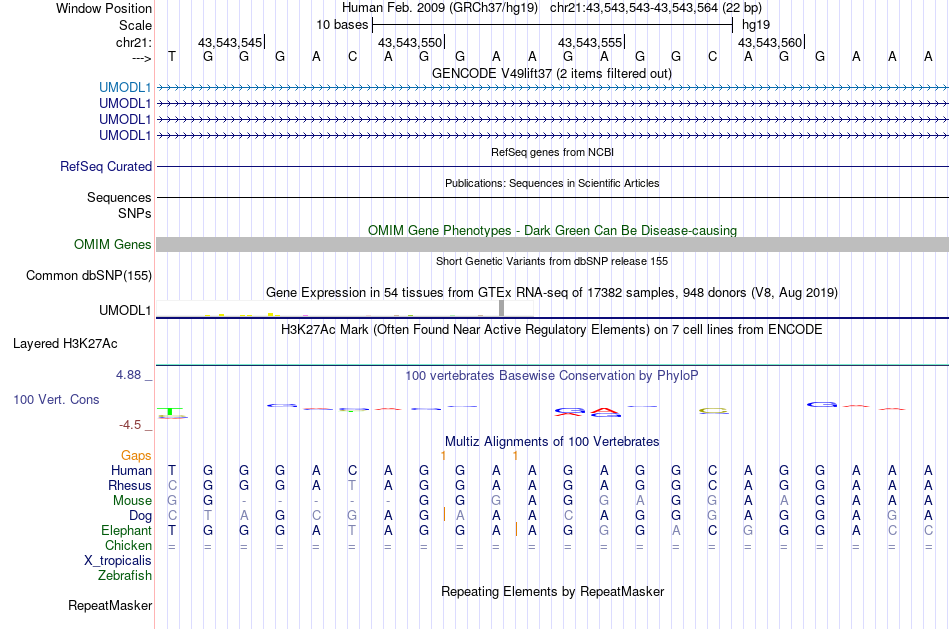
Task: Click the 43,543,560 position tick label
Action: (769, 42)
